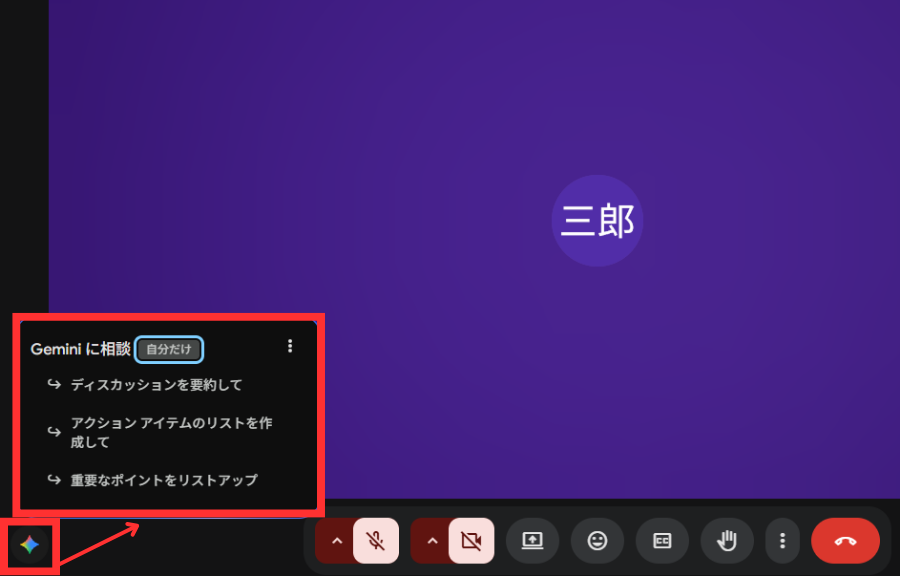Screen dimensions: 900x576
Task: Start presenting your screen
Action: [x=532, y=541]
